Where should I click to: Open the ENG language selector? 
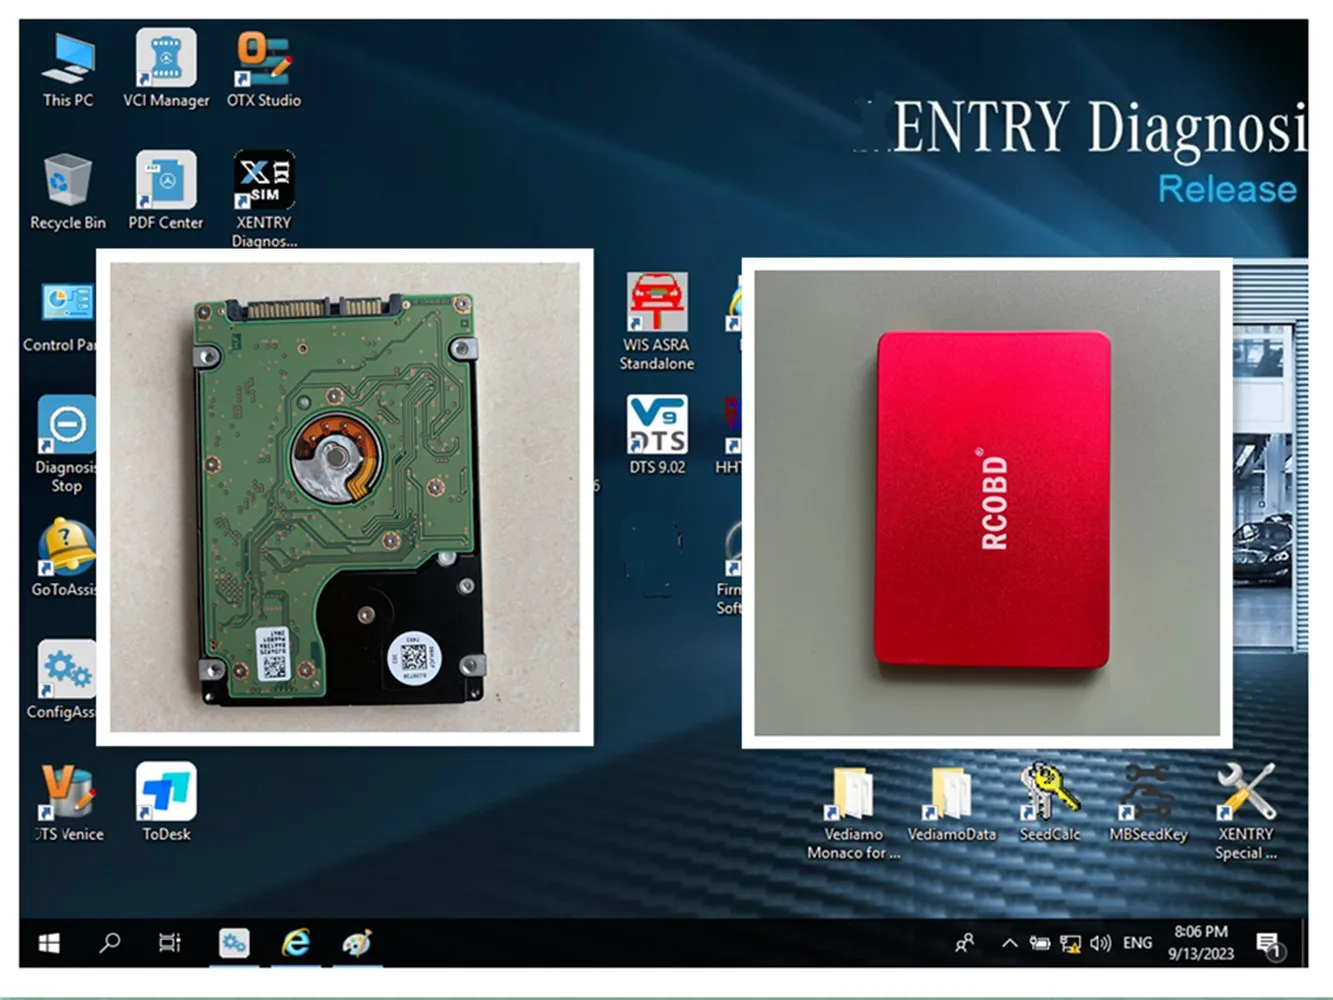click(1137, 941)
